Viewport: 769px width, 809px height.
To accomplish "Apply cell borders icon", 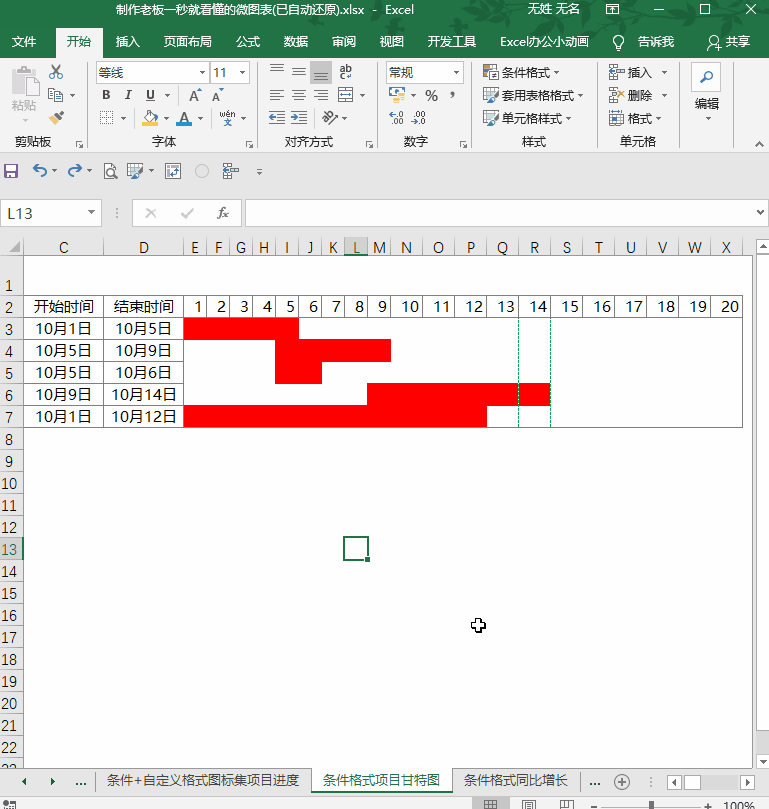I will [106, 118].
